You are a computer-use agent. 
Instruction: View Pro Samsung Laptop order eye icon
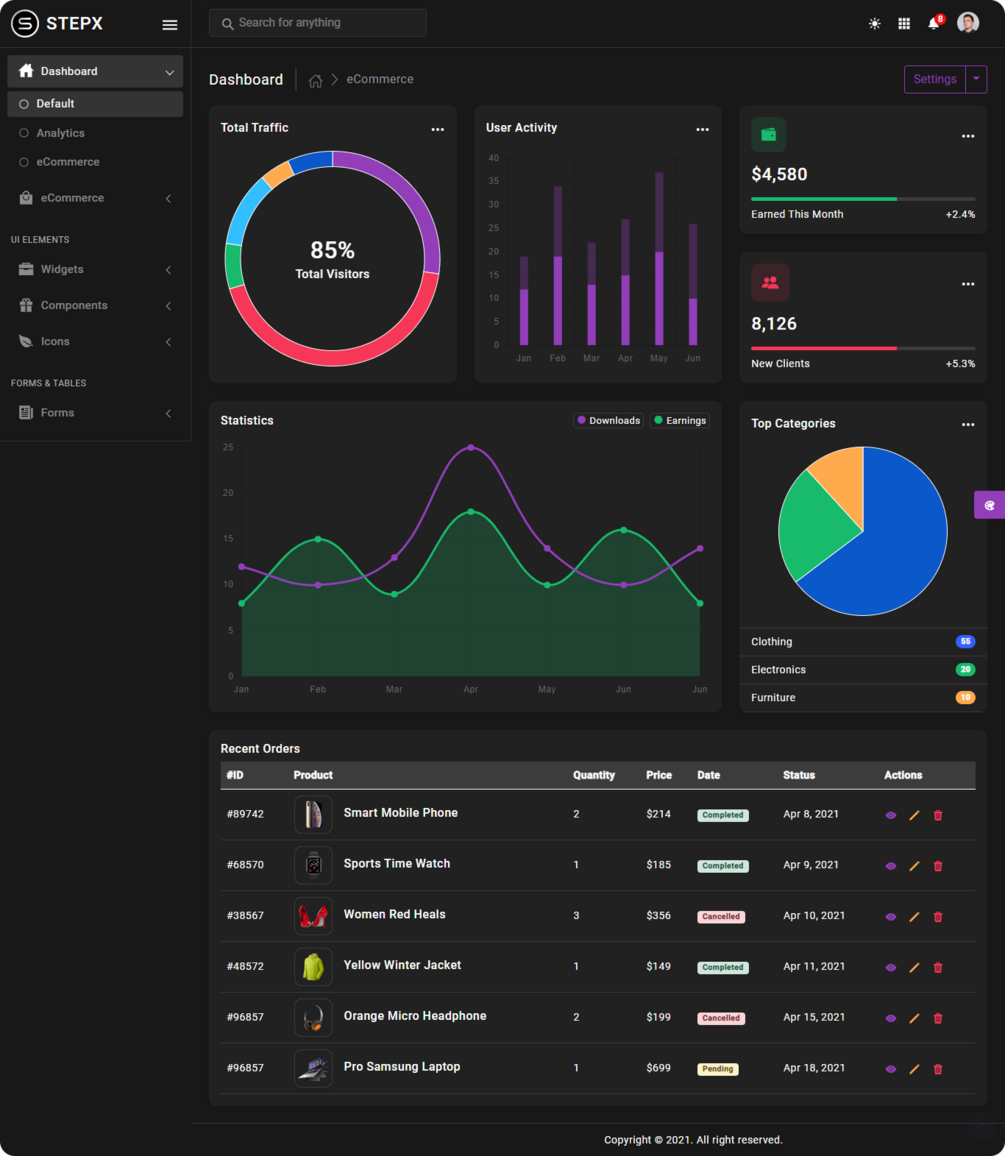tap(891, 1069)
